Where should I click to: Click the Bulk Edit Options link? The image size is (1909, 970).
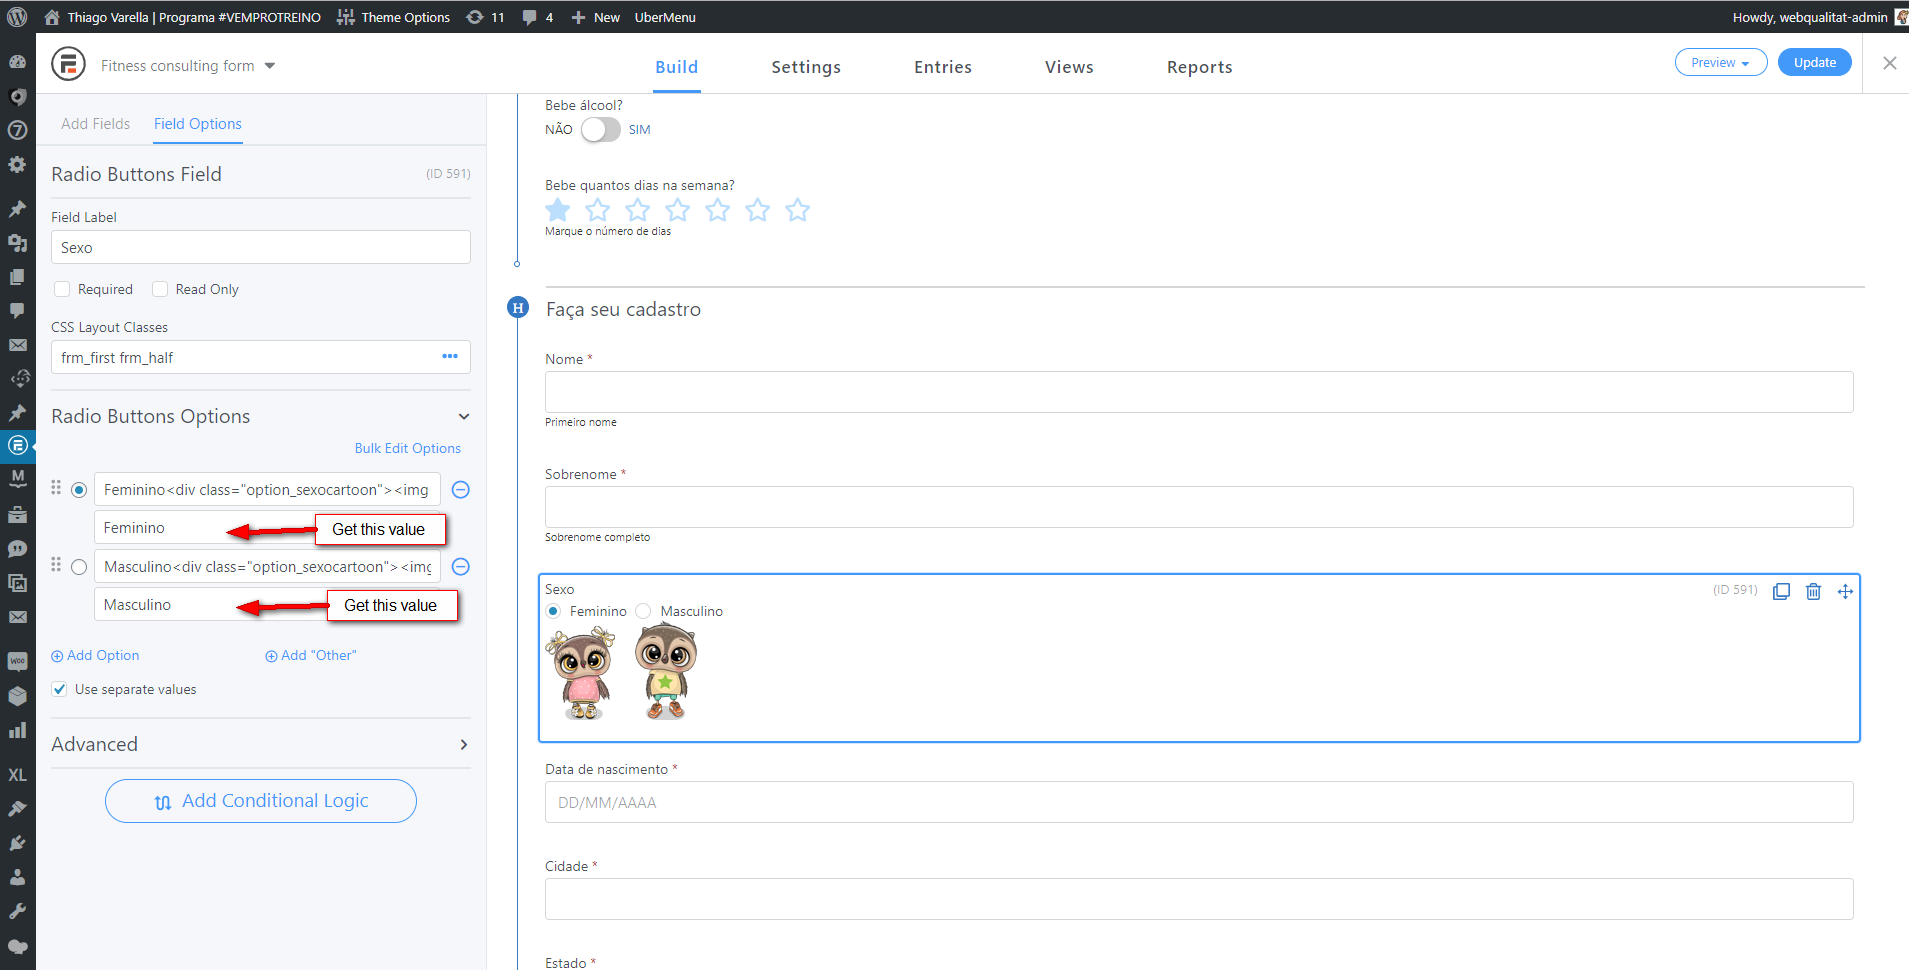click(407, 448)
